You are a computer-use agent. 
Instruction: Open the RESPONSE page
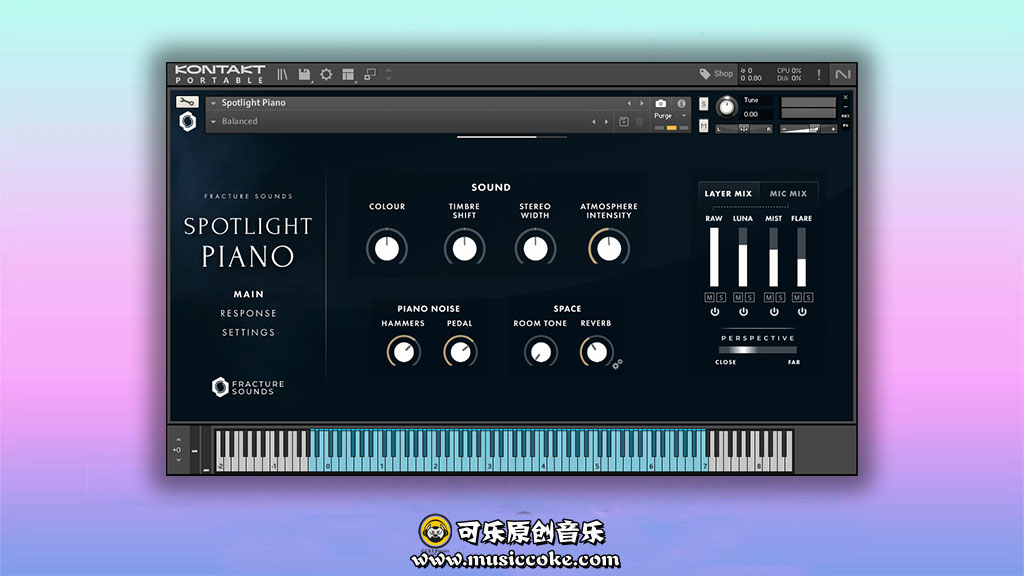click(248, 313)
